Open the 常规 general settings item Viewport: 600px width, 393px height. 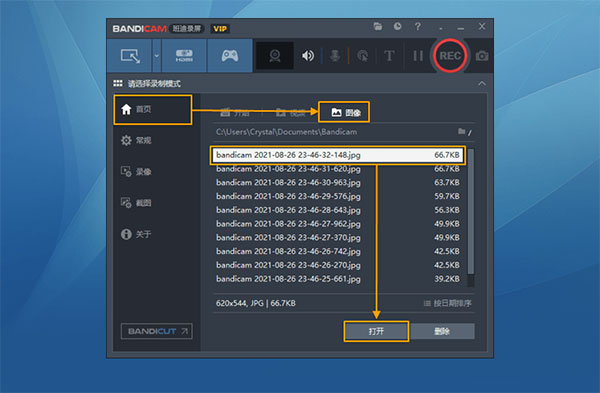[x=136, y=140]
